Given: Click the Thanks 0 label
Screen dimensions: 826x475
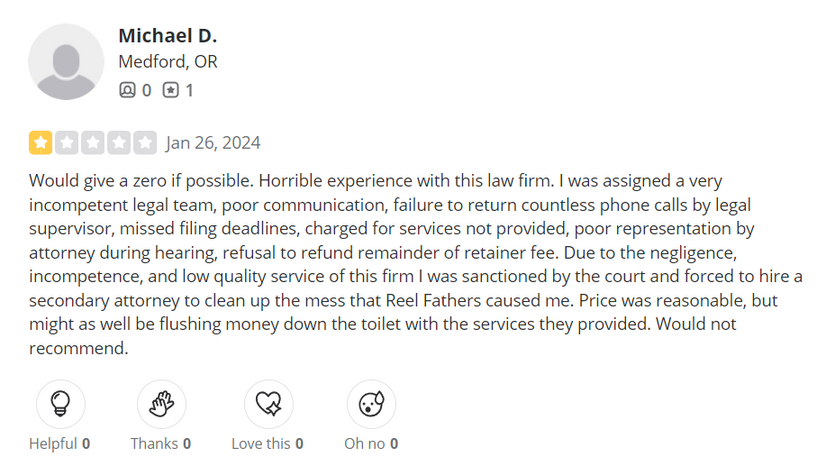Looking at the screenshot, I should [161, 444].
